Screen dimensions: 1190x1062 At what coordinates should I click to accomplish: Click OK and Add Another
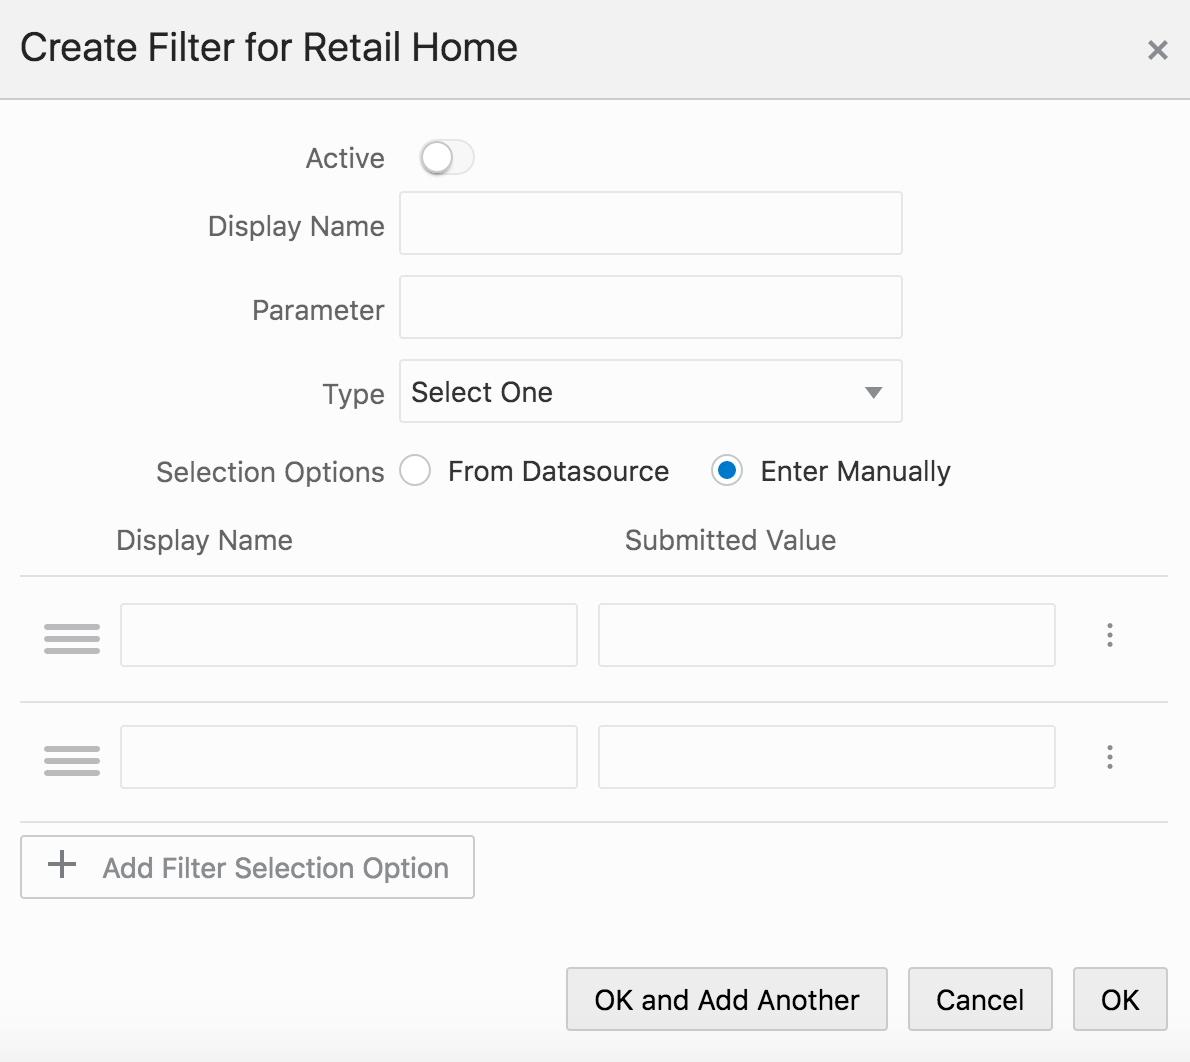click(x=726, y=999)
